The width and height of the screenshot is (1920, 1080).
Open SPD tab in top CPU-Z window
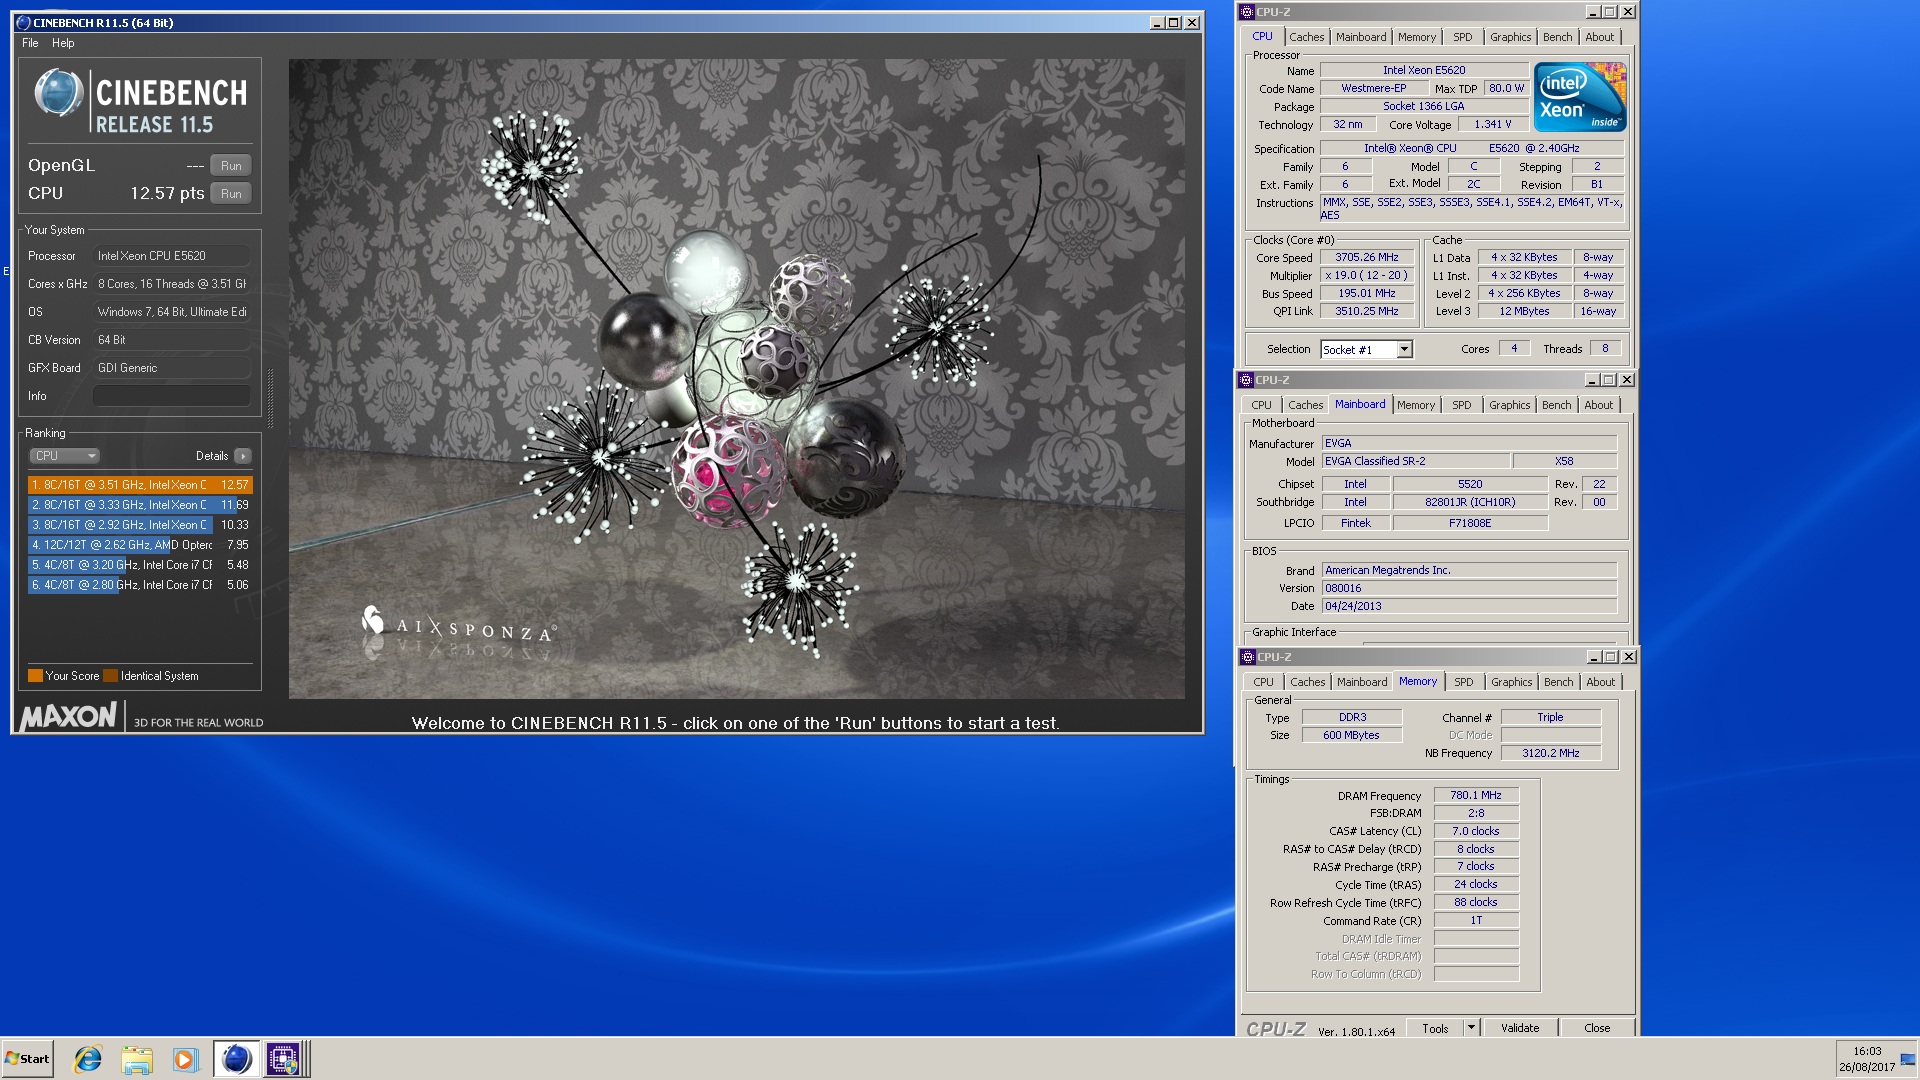coord(1462,37)
